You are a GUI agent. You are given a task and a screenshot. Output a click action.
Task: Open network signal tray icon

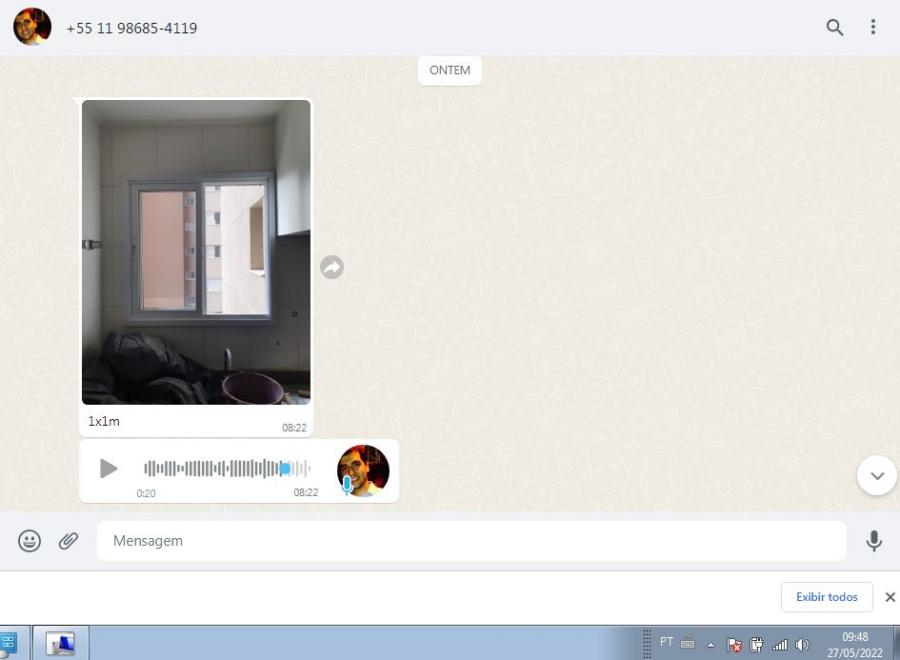(x=779, y=645)
